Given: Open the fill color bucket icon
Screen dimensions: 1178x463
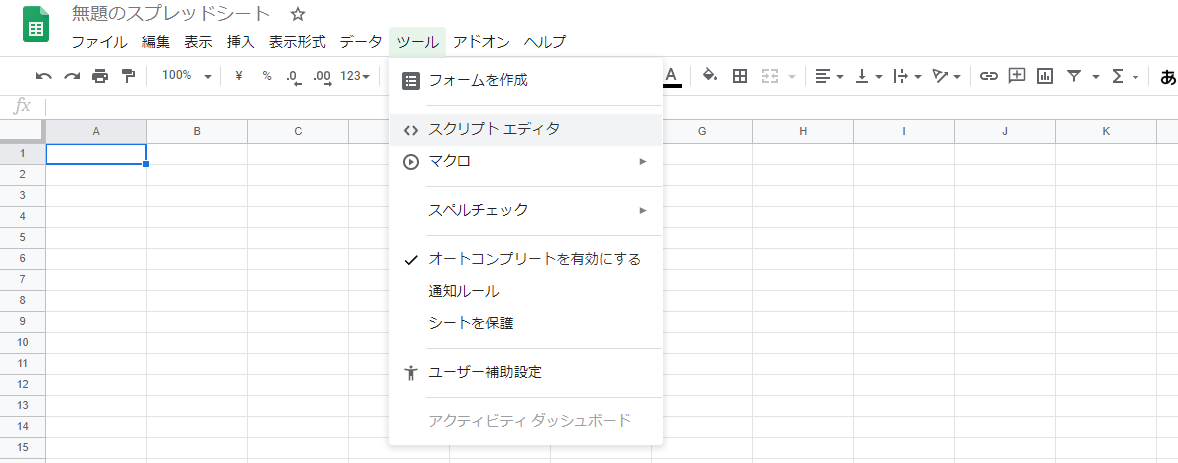Looking at the screenshot, I should click(x=710, y=76).
